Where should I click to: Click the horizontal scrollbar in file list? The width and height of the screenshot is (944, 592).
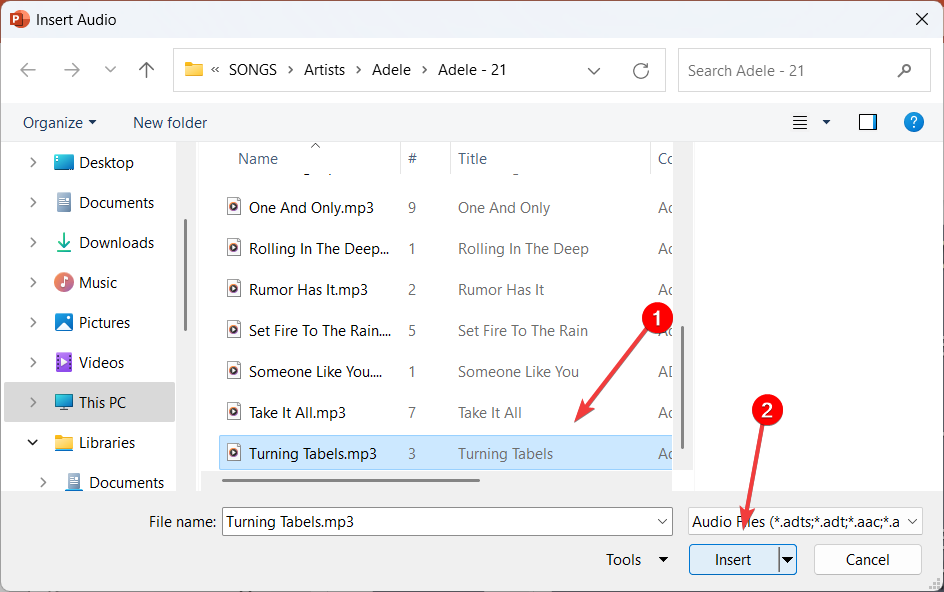[x=350, y=481]
